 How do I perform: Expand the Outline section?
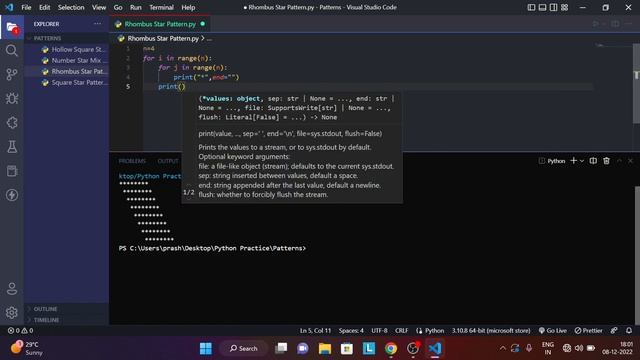[x=66, y=309]
